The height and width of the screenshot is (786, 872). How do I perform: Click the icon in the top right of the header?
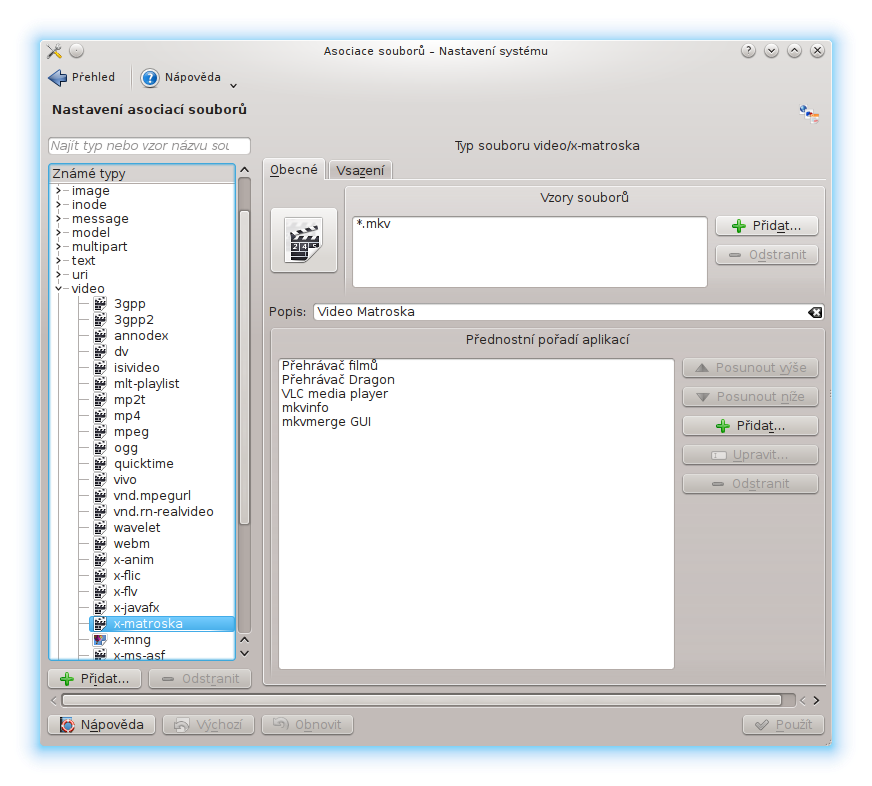click(x=809, y=114)
